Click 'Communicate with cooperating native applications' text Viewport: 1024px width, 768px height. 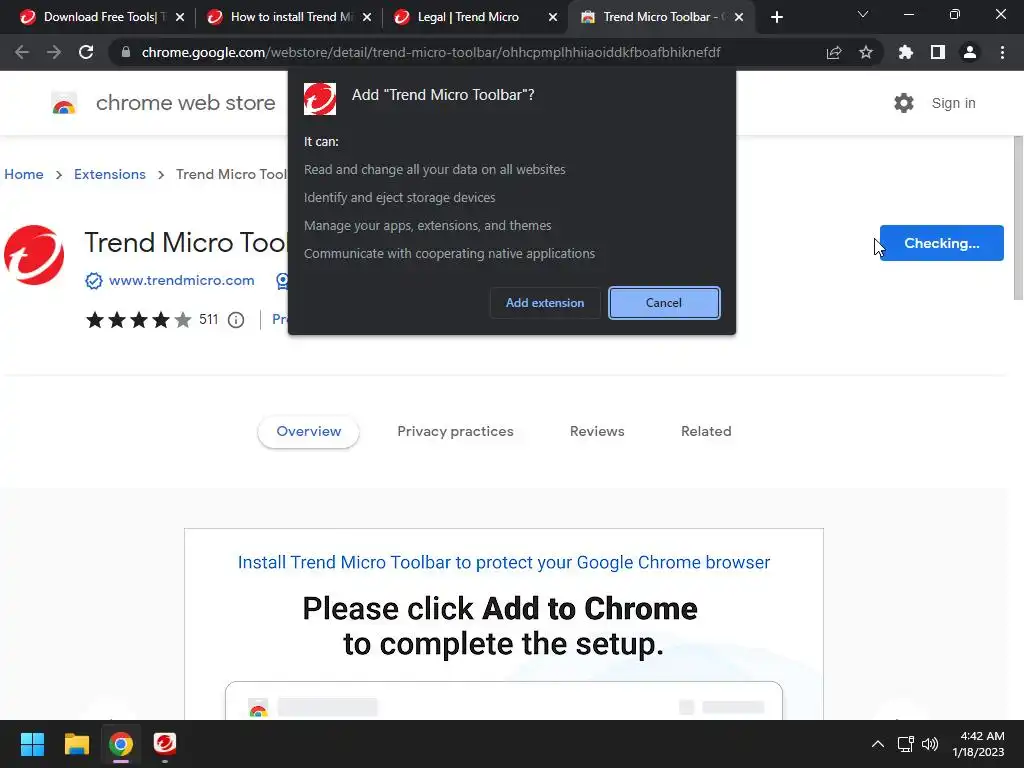tap(449, 254)
